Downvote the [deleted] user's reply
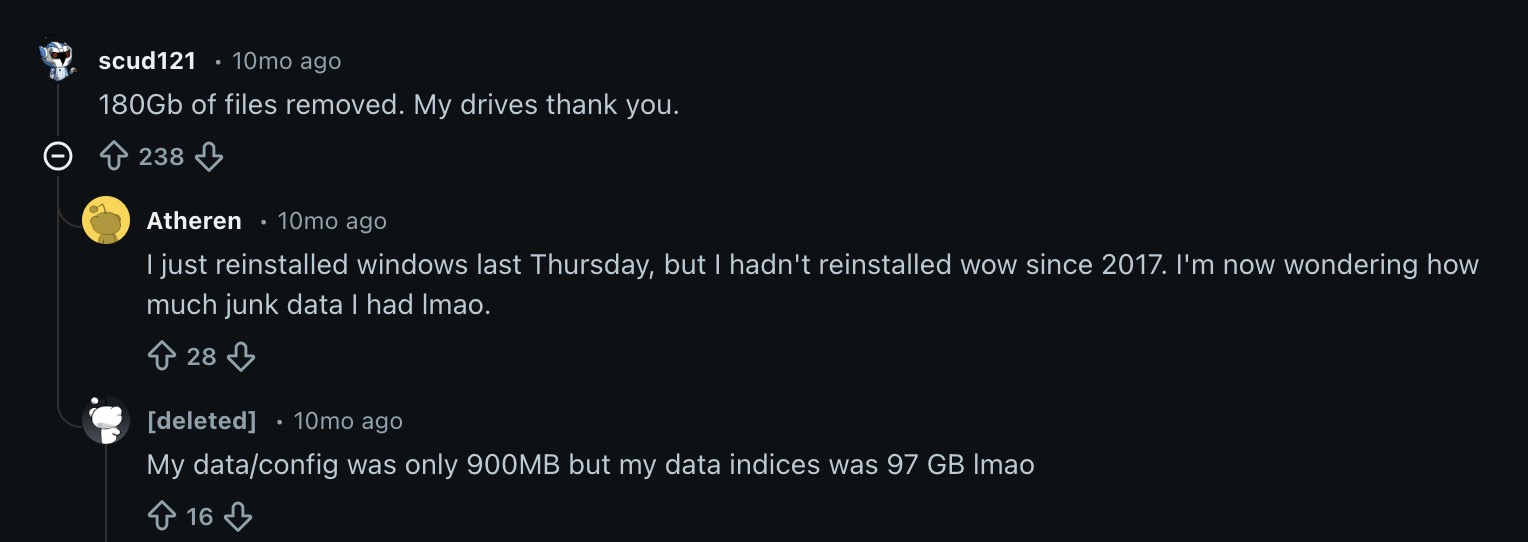This screenshot has width=1528, height=542. (x=237, y=516)
